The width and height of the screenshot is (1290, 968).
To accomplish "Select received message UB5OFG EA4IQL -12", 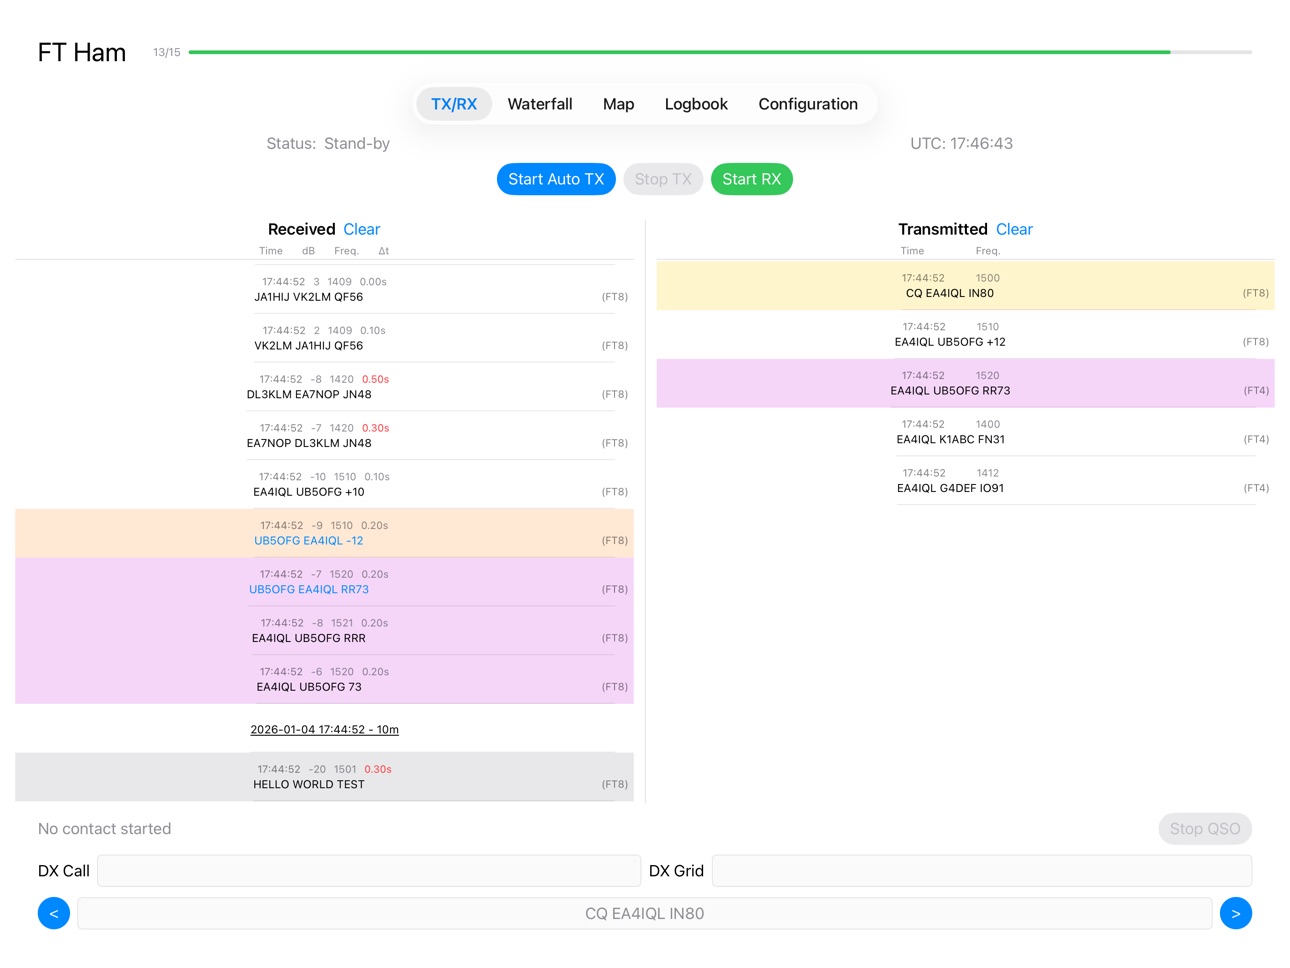I will pos(324,533).
